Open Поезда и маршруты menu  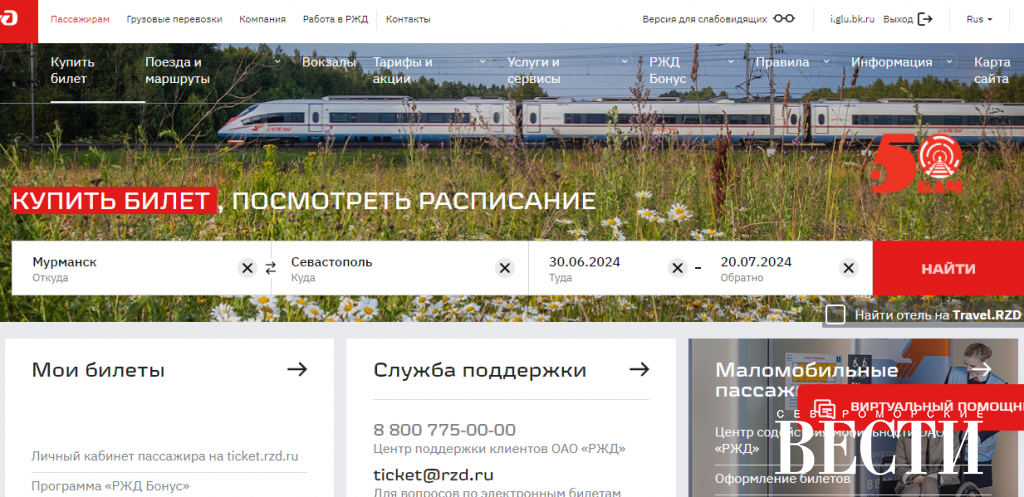click(178, 71)
